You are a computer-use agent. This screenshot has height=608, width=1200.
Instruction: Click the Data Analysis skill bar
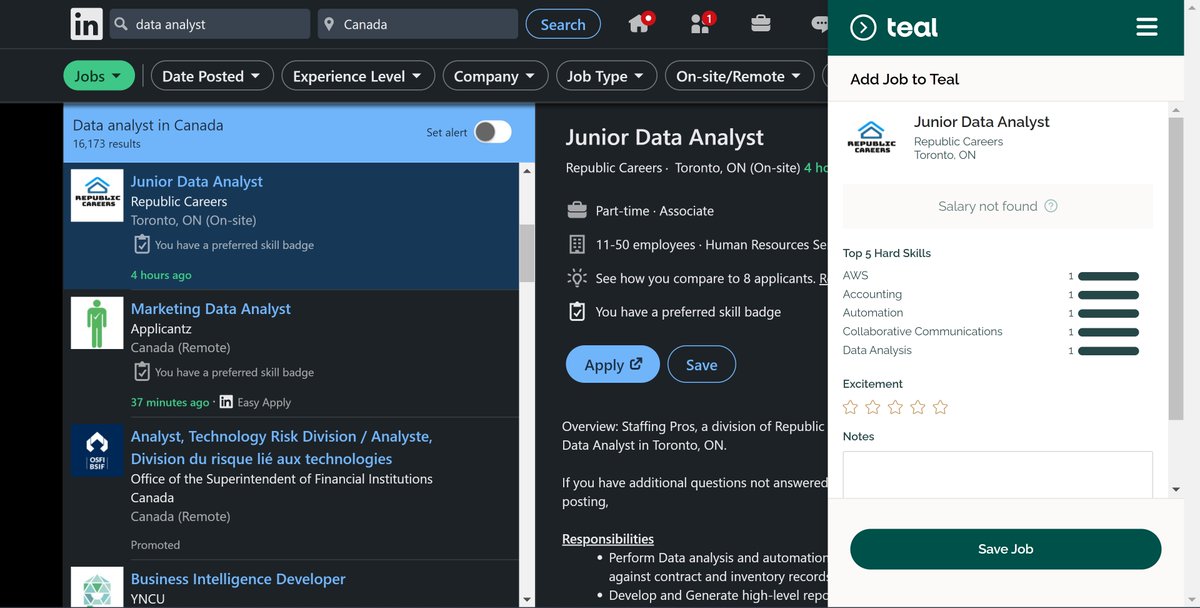[x=1108, y=351]
